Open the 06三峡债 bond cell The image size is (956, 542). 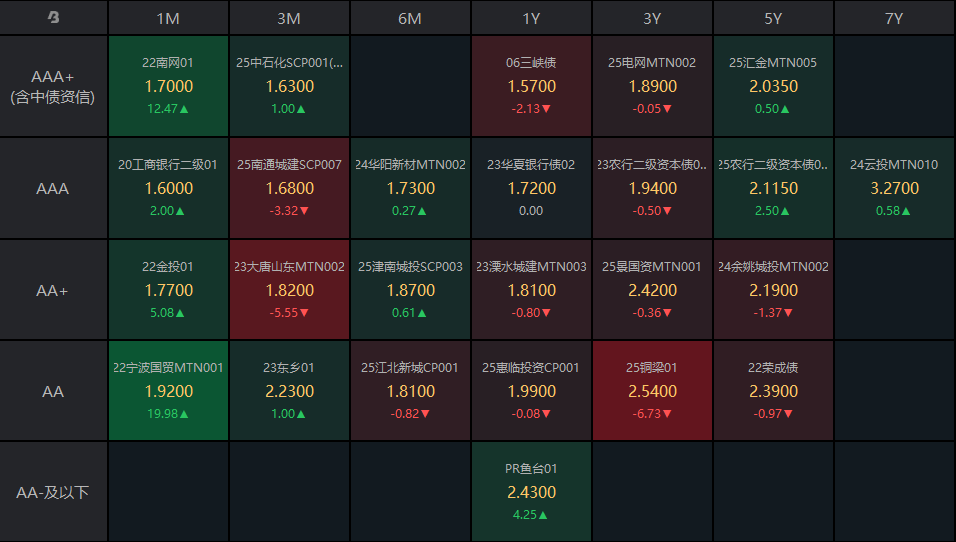click(531, 86)
